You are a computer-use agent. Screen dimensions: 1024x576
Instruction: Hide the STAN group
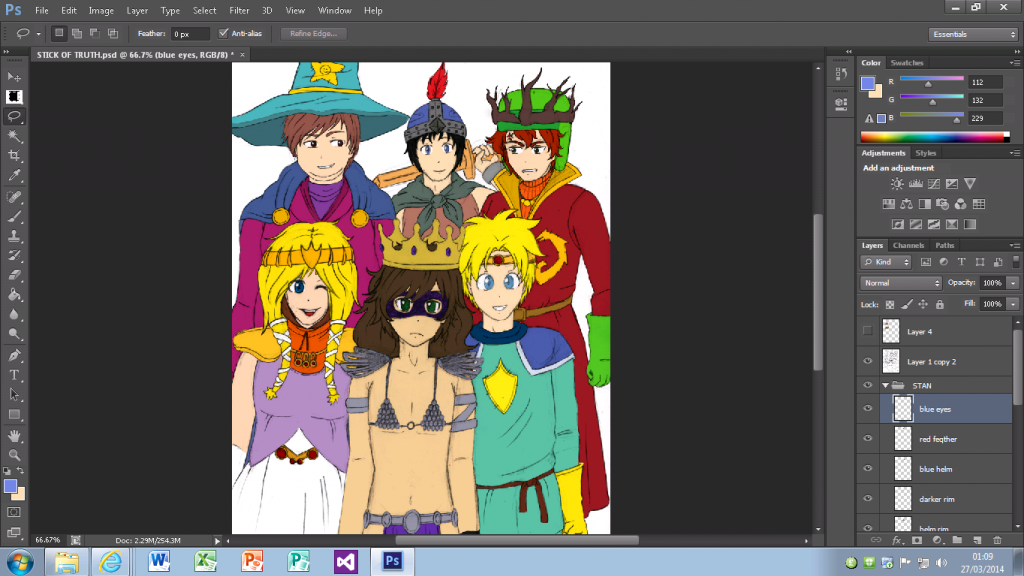(867, 385)
